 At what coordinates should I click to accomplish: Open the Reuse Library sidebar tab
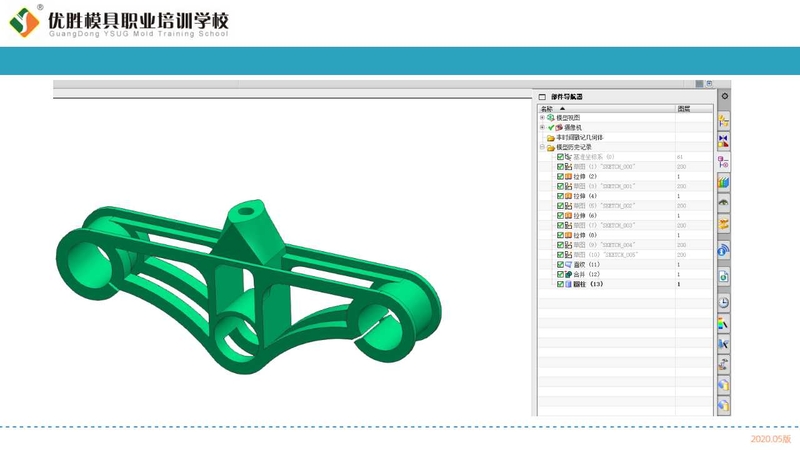coord(723,182)
